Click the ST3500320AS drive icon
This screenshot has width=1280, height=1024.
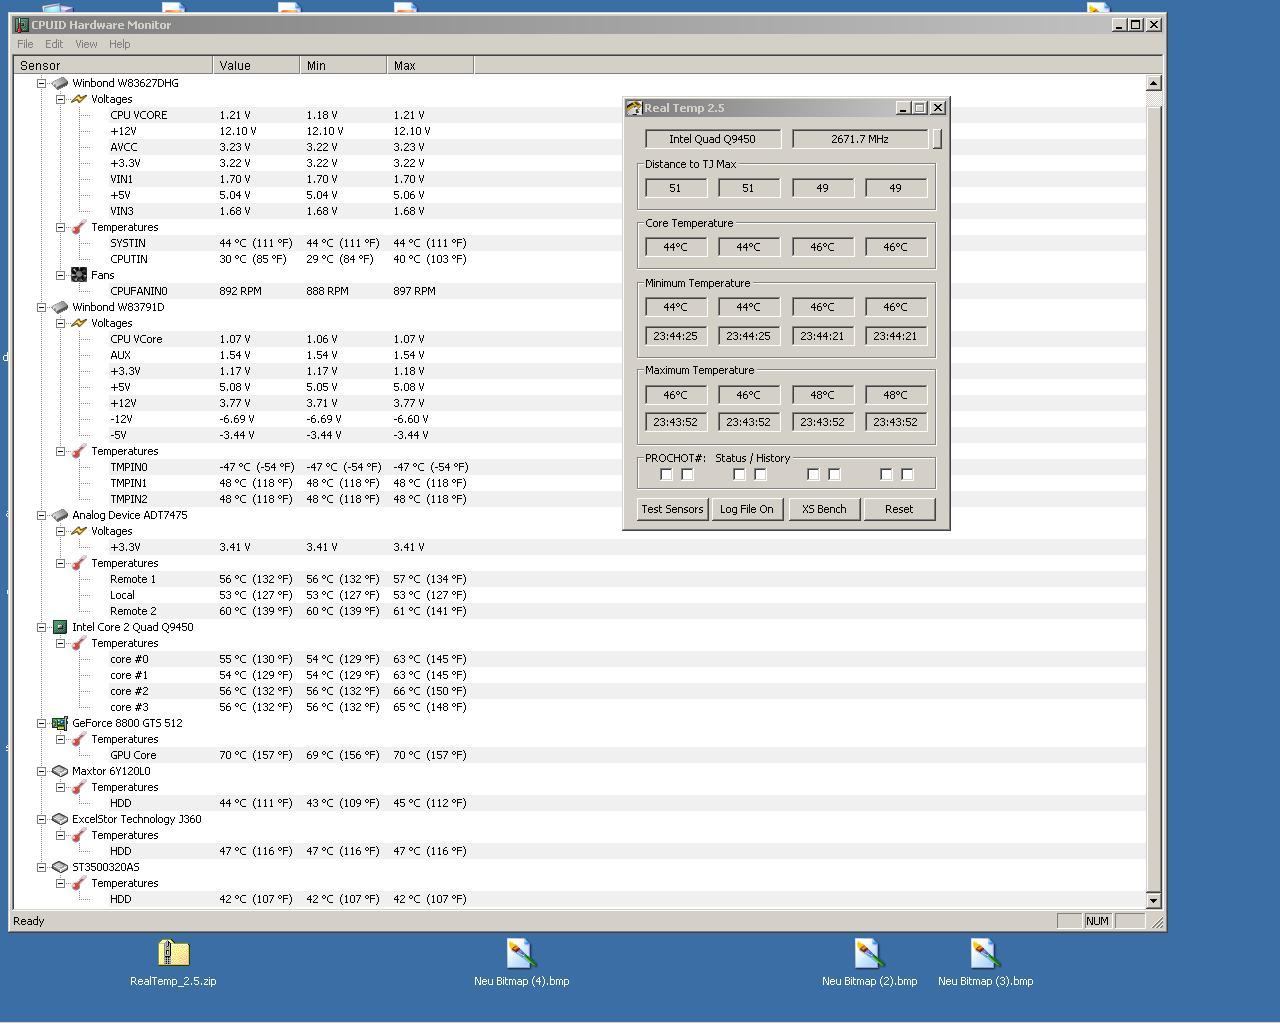tap(60, 867)
